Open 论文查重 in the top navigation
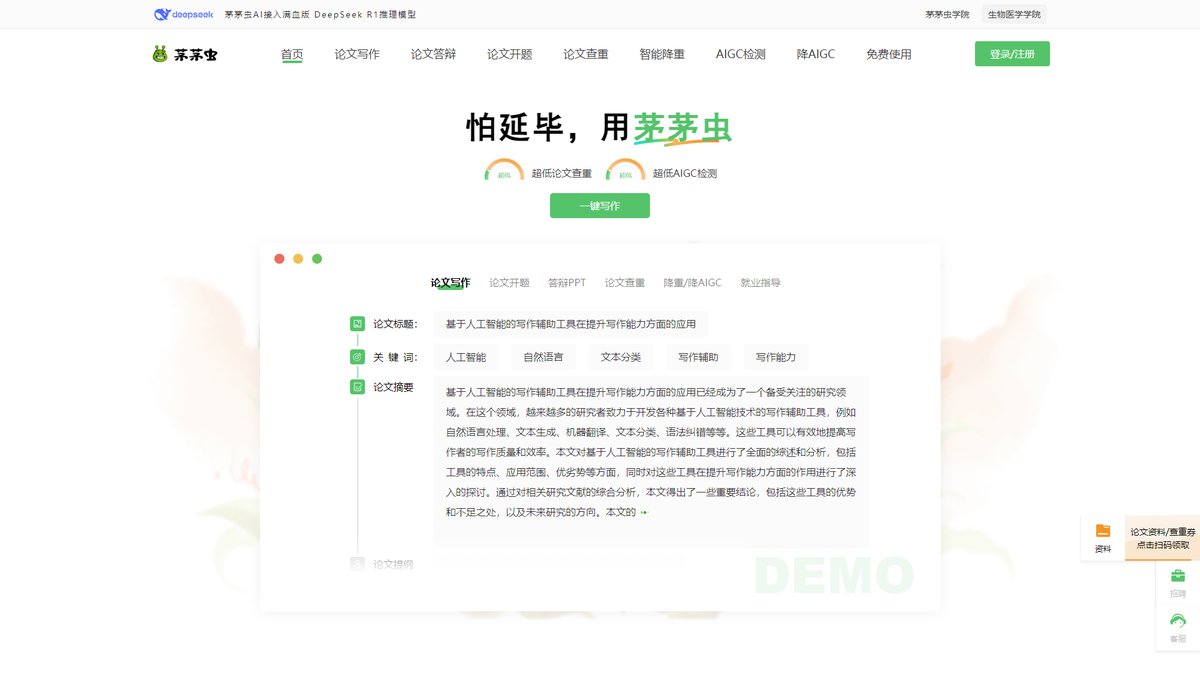Viewport: 1200px width, 675px height. (585, 54)
